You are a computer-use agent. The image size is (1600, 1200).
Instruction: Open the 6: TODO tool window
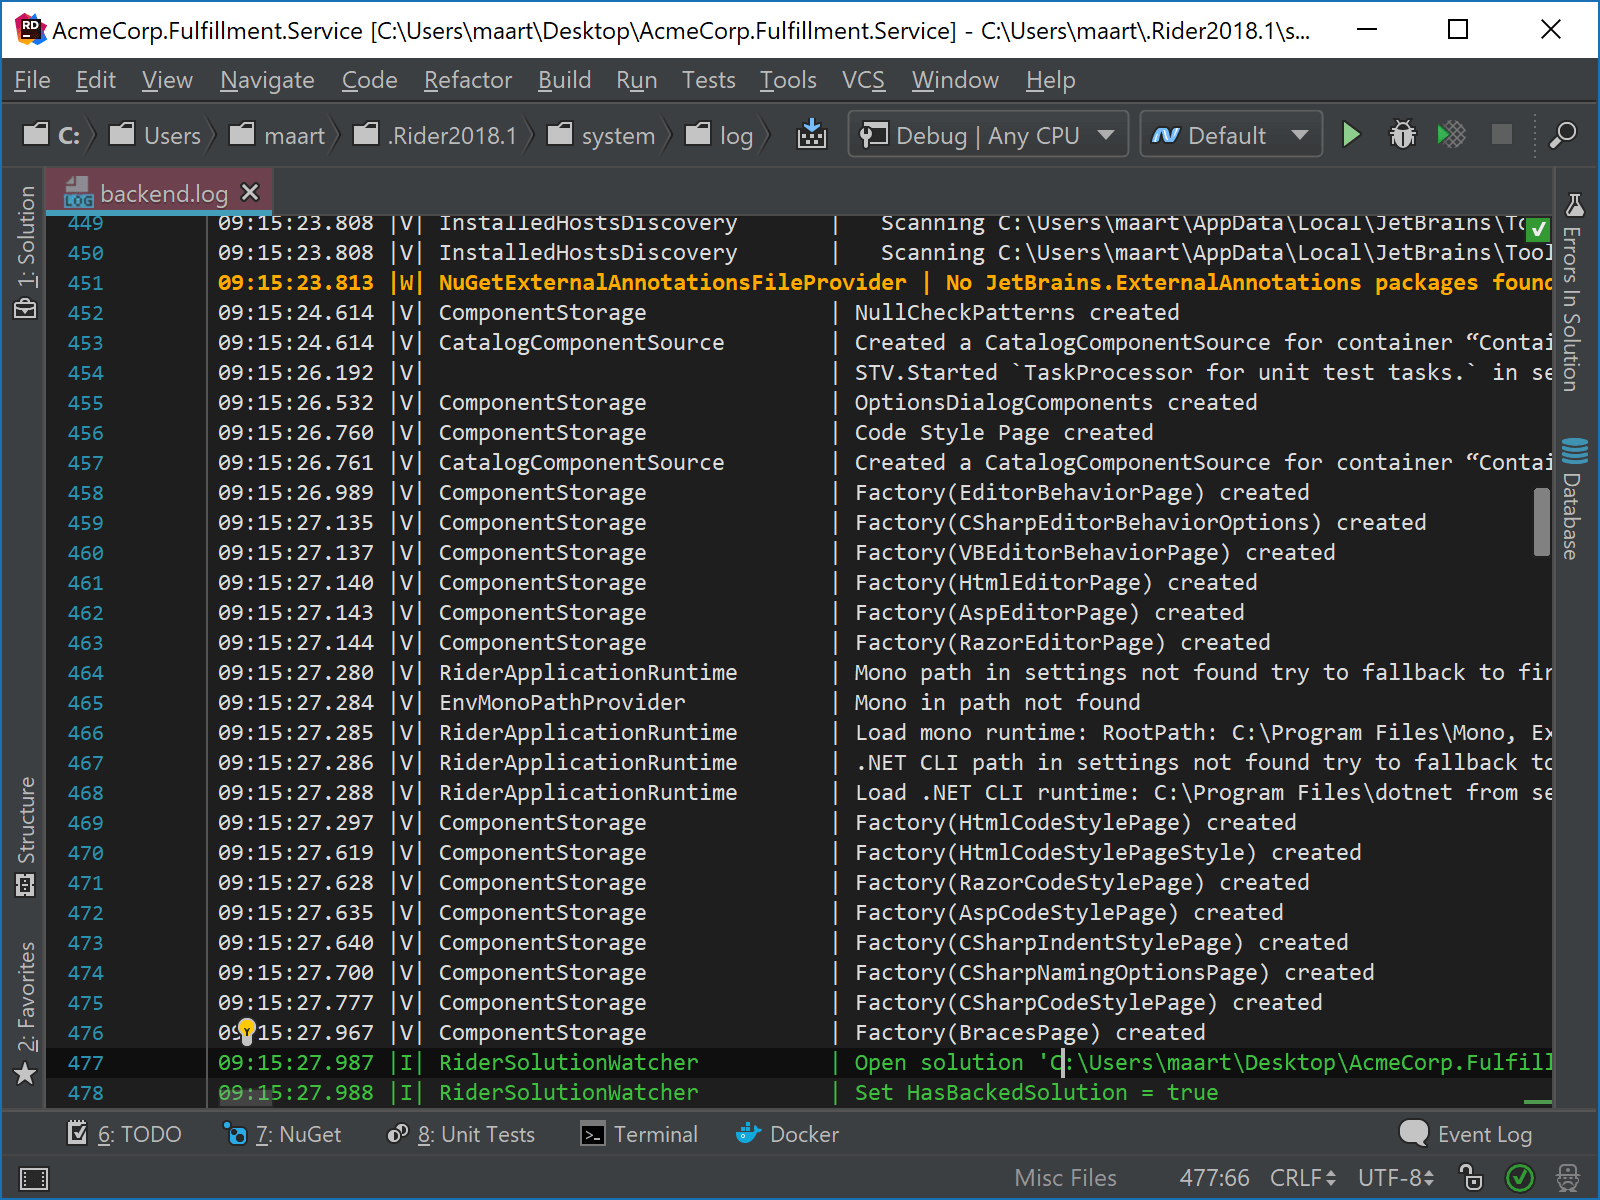click(x=124, y=1134)
